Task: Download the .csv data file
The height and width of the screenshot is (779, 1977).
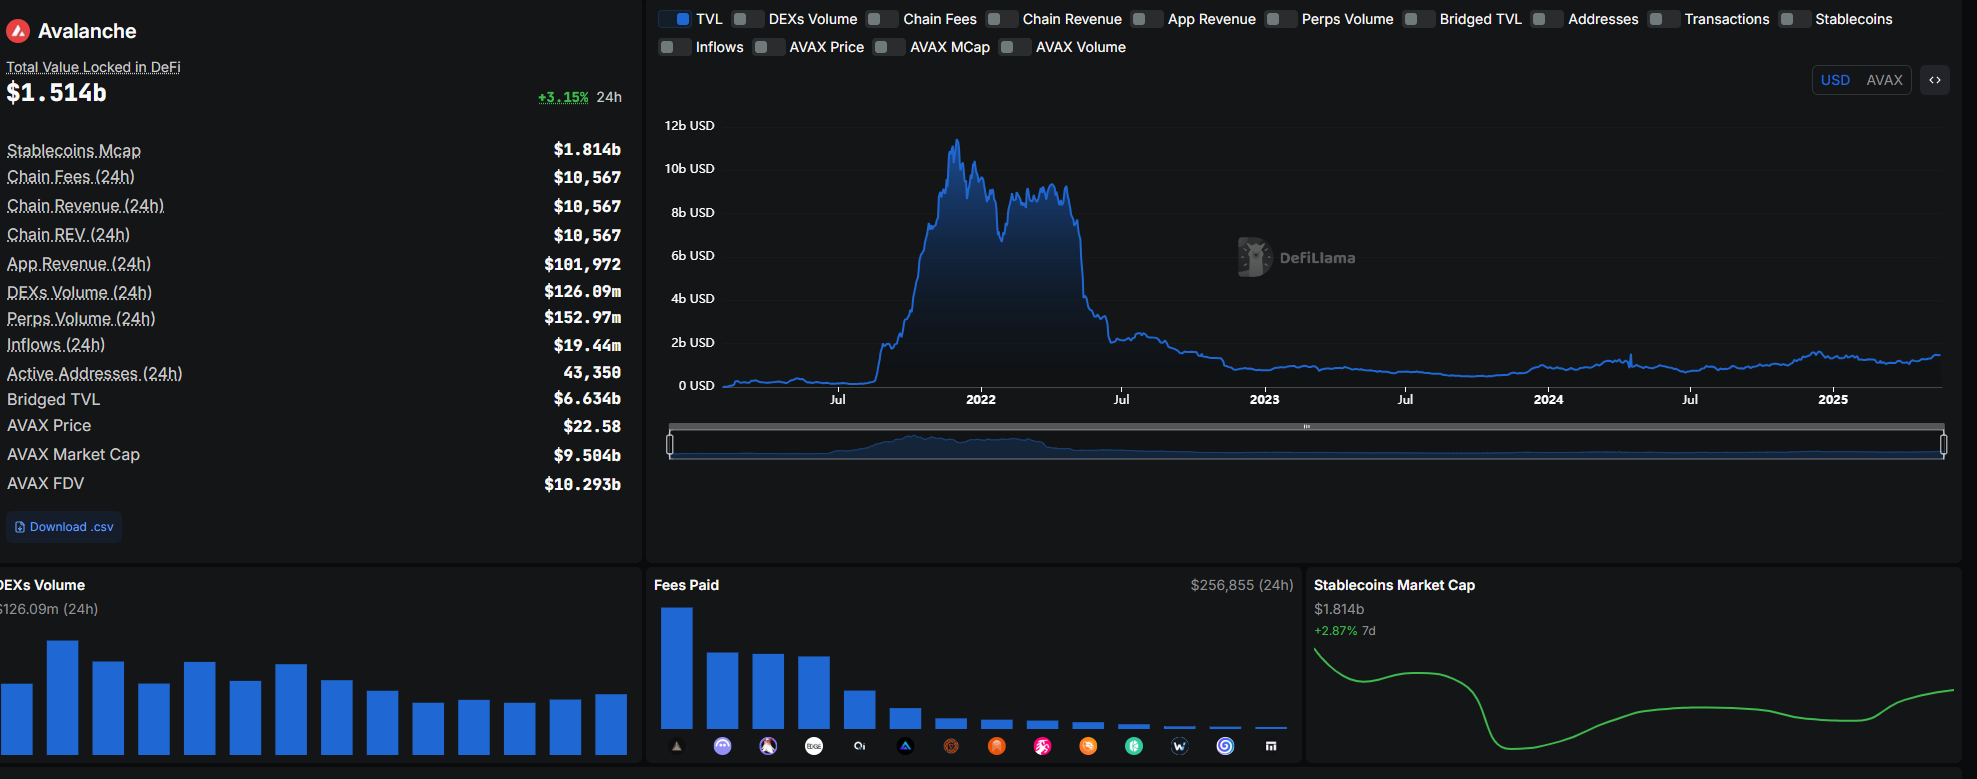Action: click(x=64, y=527)
